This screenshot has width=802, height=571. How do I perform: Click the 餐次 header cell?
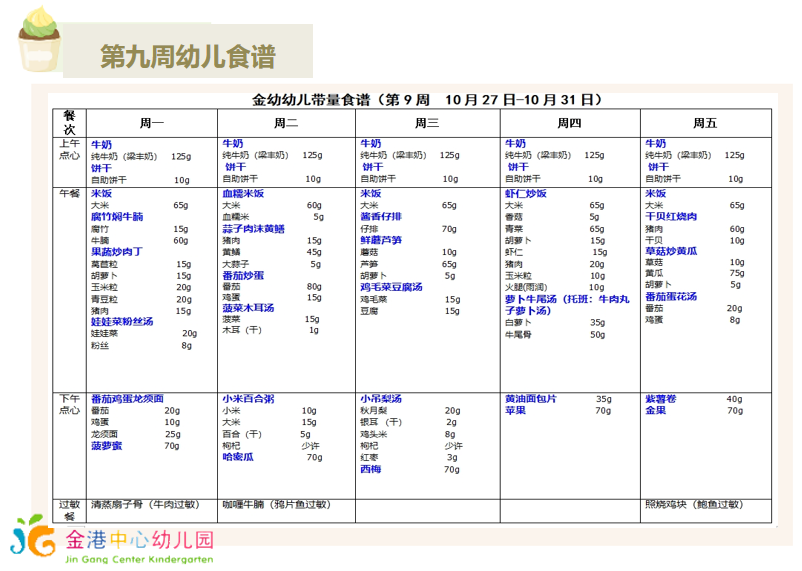tap(70, 123)
